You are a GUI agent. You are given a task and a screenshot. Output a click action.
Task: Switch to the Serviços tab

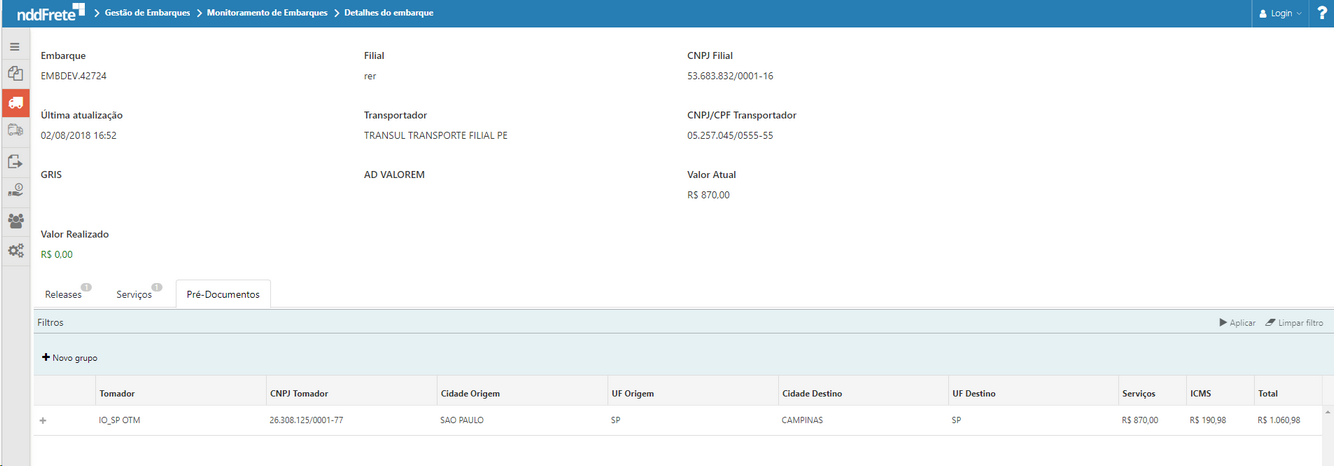(x=134, y=295)
